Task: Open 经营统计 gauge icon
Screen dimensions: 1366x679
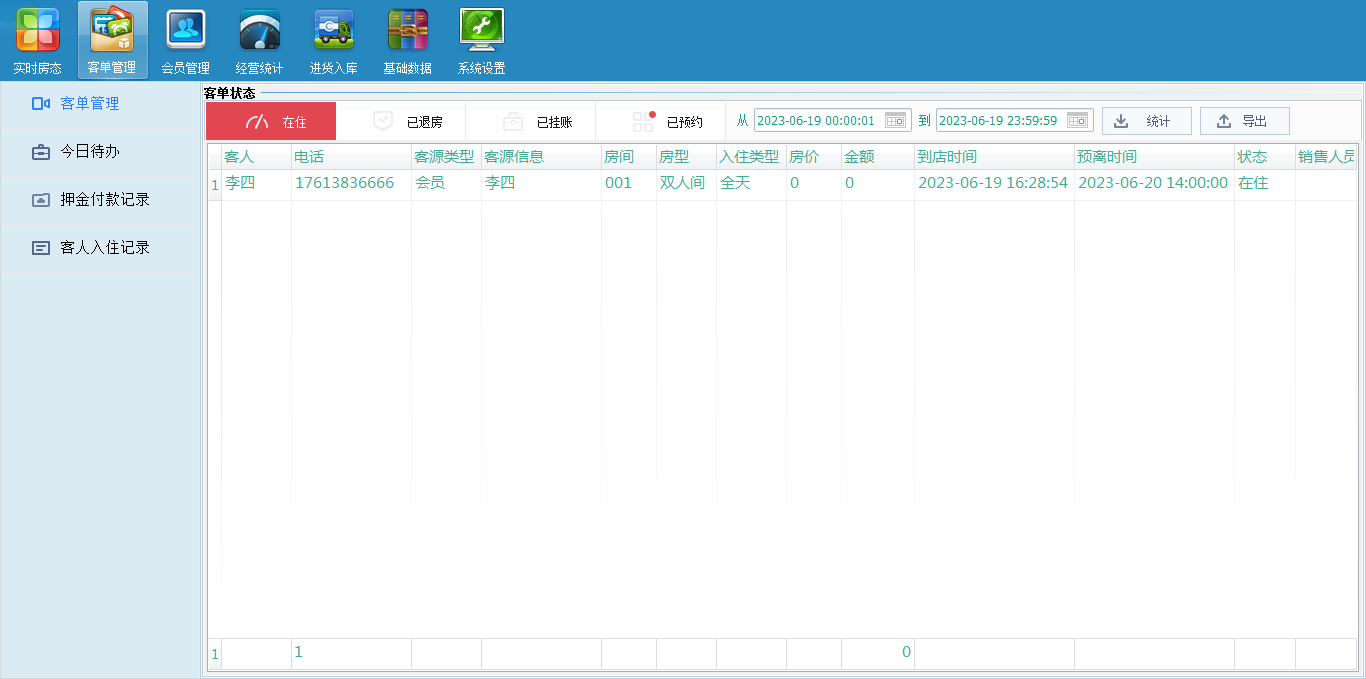Action: (x=259, y=31)
